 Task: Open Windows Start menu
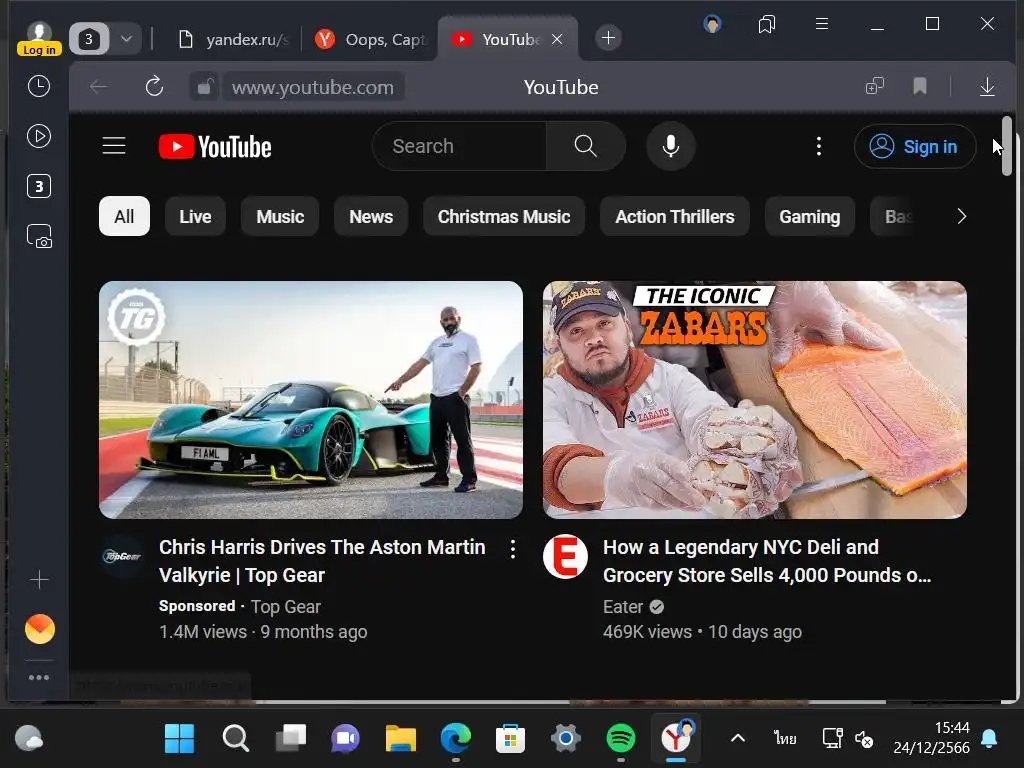[179, 739]
